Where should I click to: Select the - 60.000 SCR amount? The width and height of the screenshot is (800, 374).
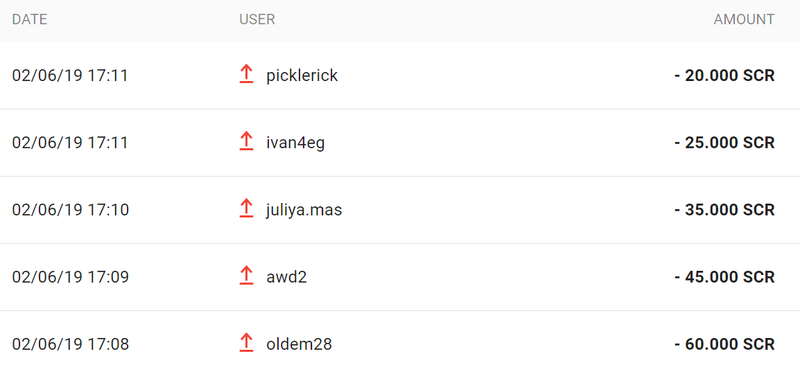[x=724, y=344]
